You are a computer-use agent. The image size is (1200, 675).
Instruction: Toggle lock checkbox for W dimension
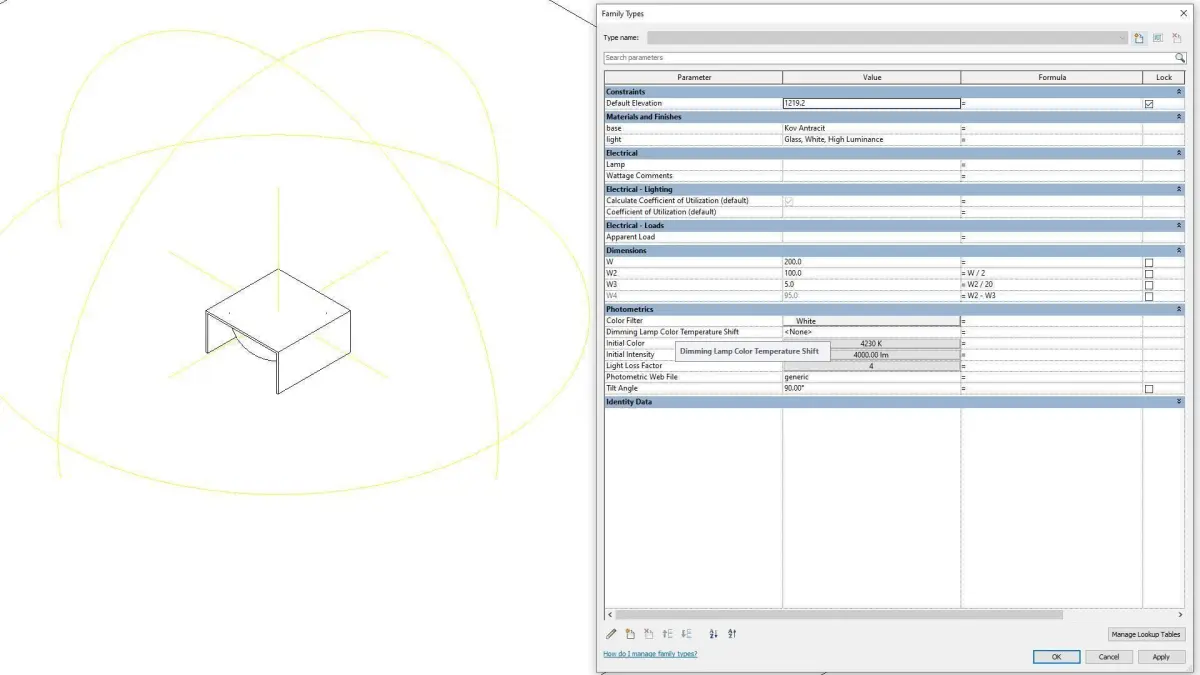pyautogui.click(x=1149, y=262)
